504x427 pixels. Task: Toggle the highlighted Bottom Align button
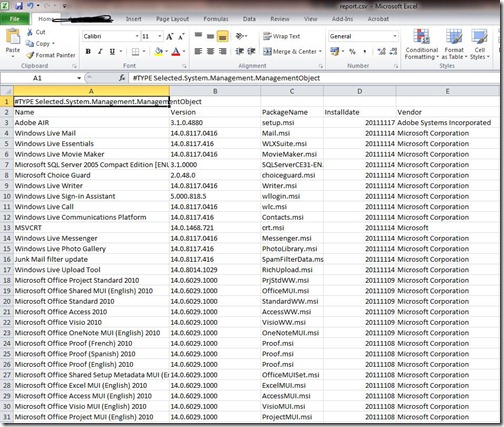coord(223,36)
